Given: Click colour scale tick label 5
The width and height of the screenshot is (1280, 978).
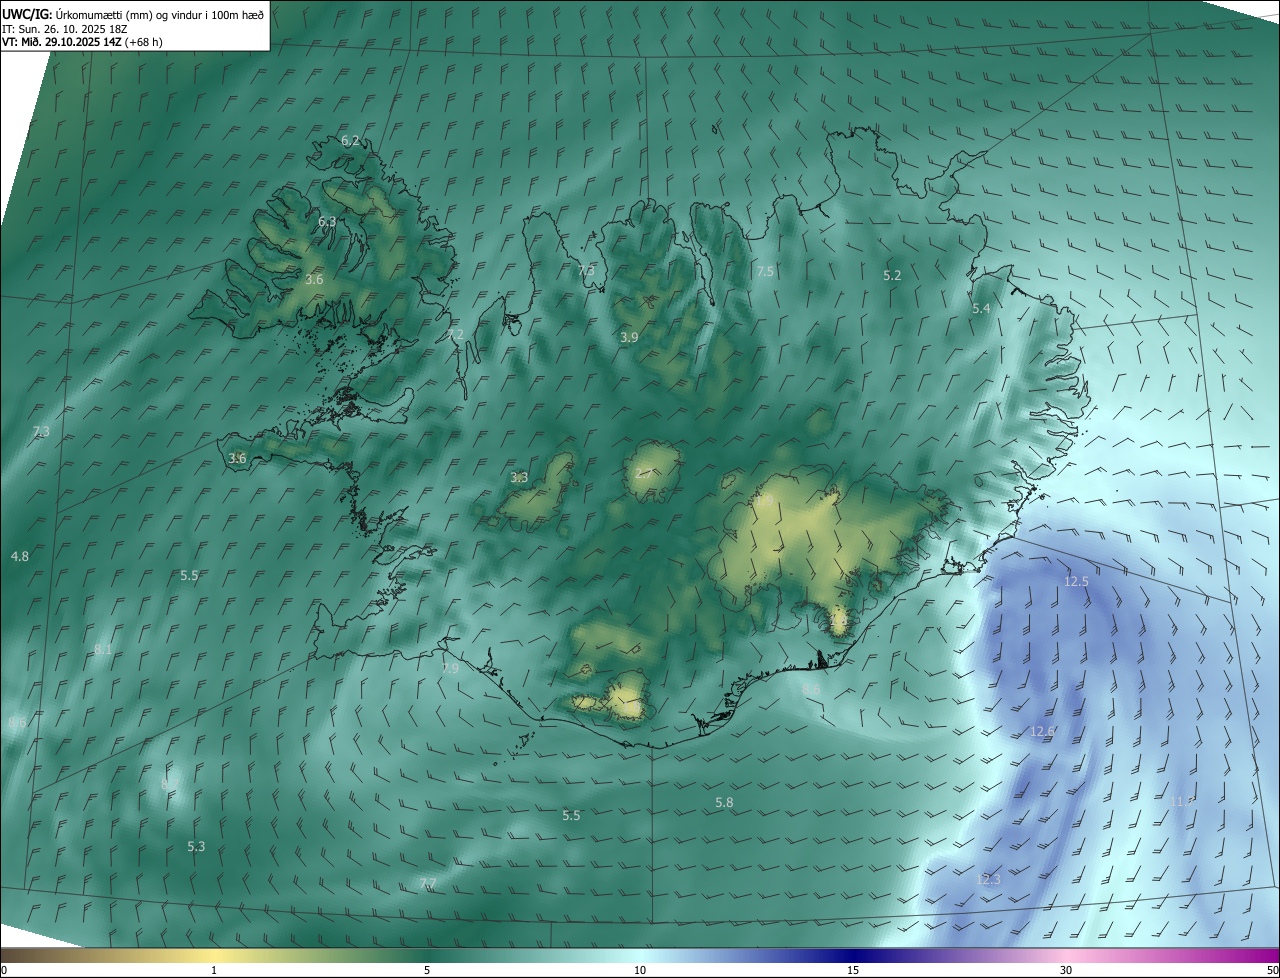Looking at the screenshot, I should pos(427,970).
